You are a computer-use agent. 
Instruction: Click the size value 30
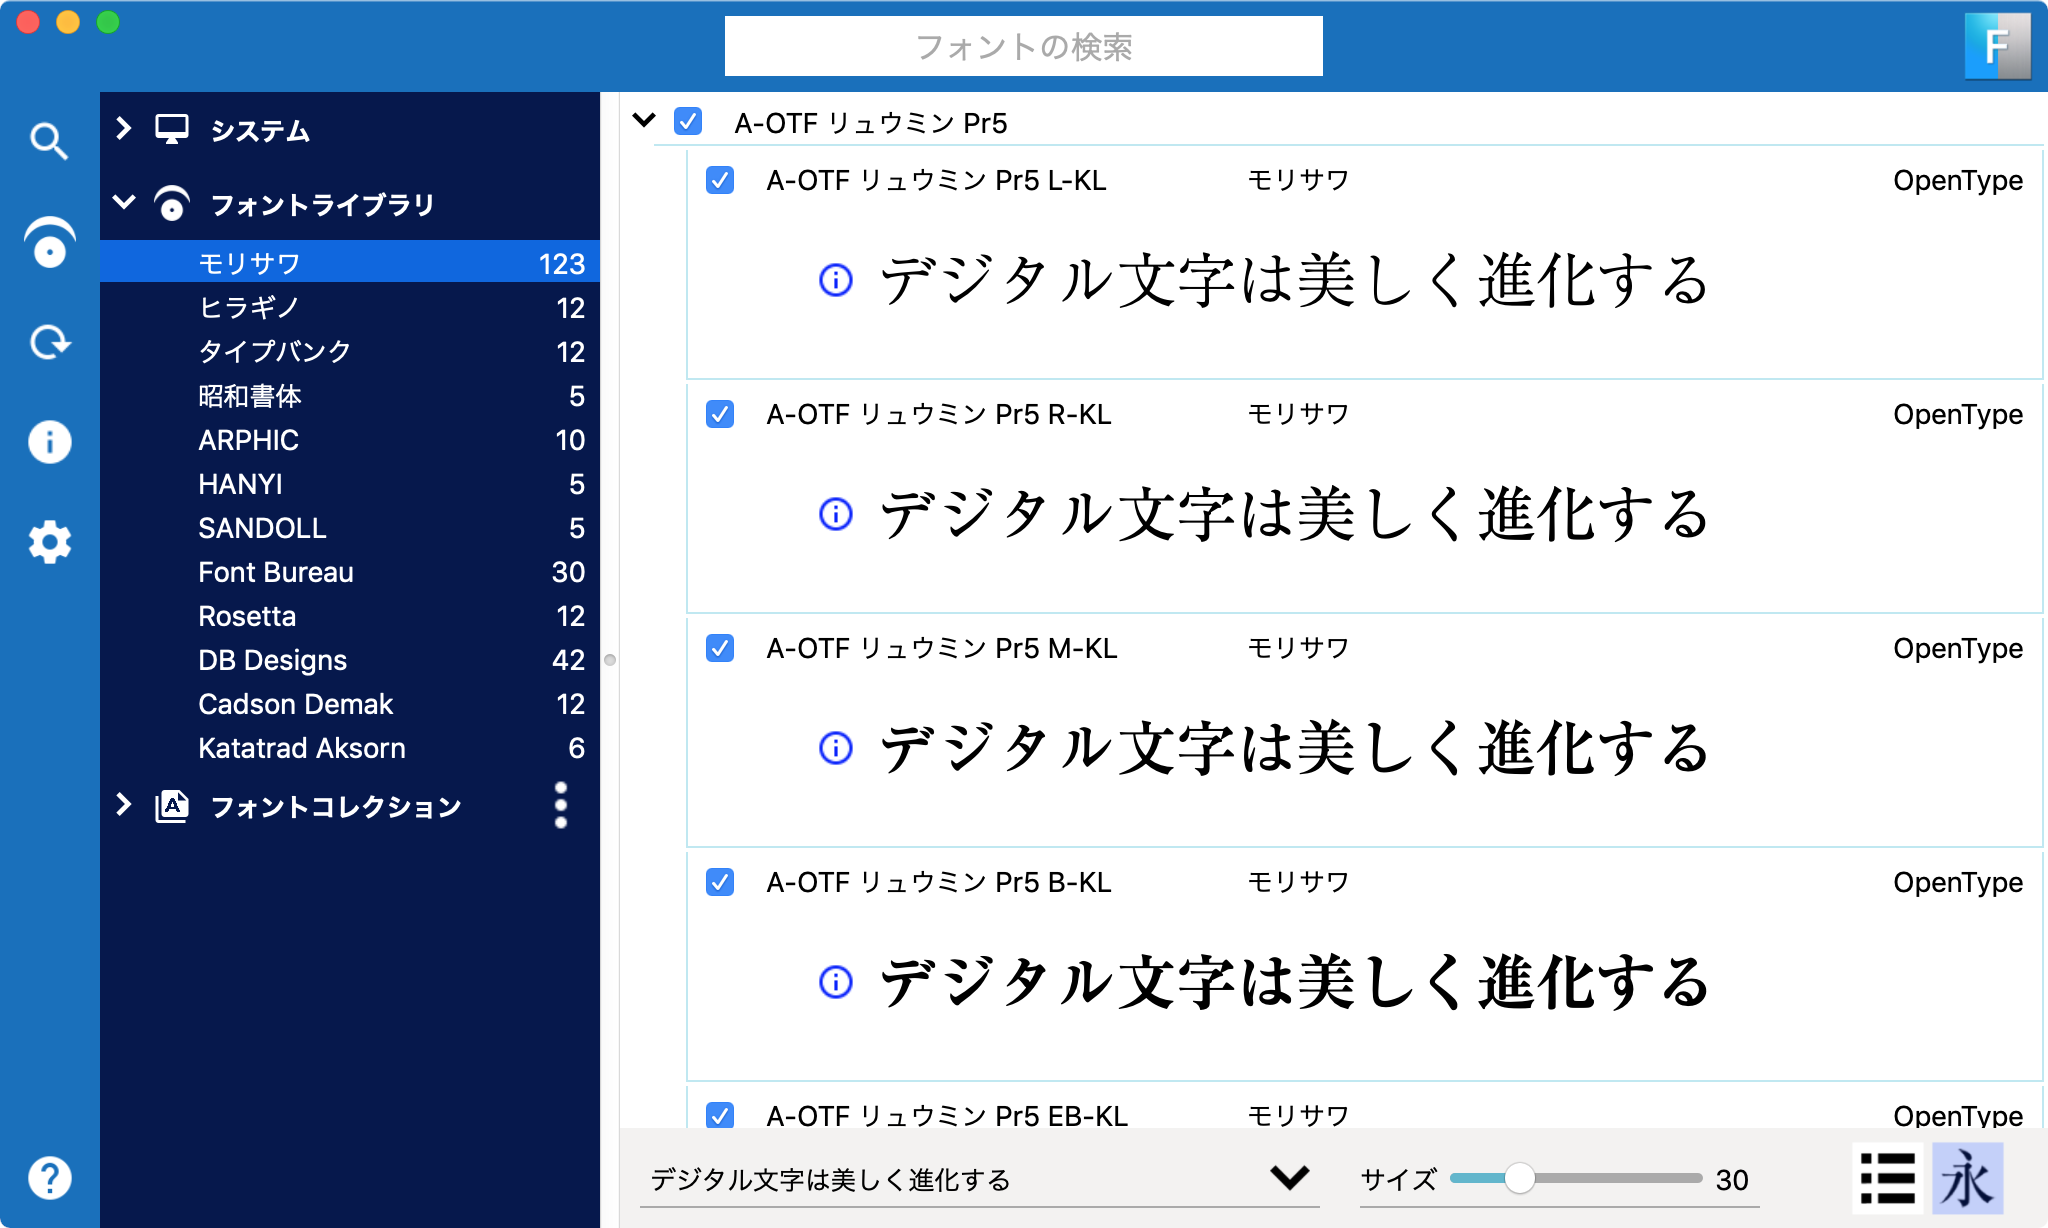[x=1732, y=1180]
